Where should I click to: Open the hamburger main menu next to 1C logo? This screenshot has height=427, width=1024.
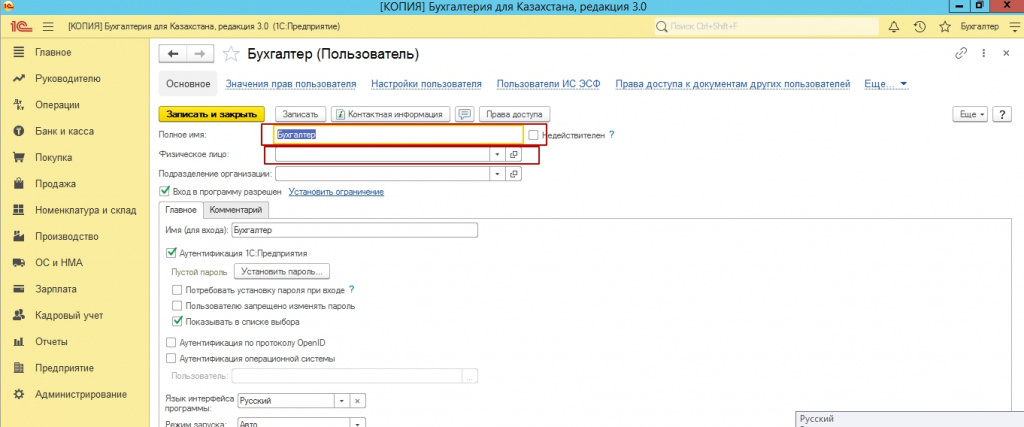click(x=48, y=27)
